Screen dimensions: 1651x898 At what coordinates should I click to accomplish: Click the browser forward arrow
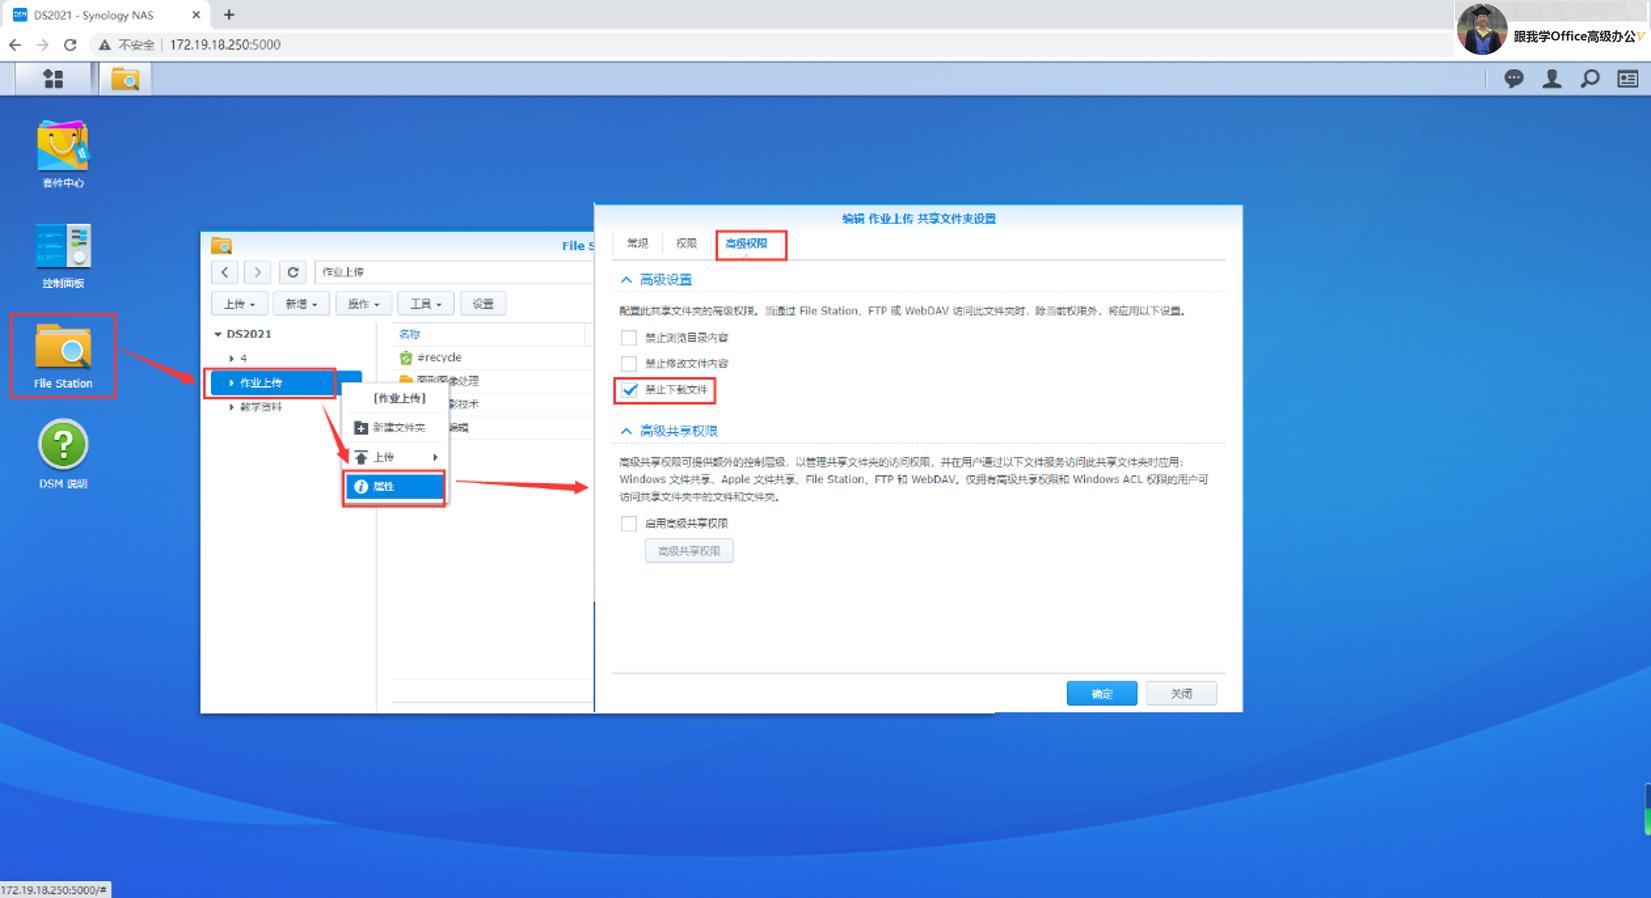pos(42,44)
